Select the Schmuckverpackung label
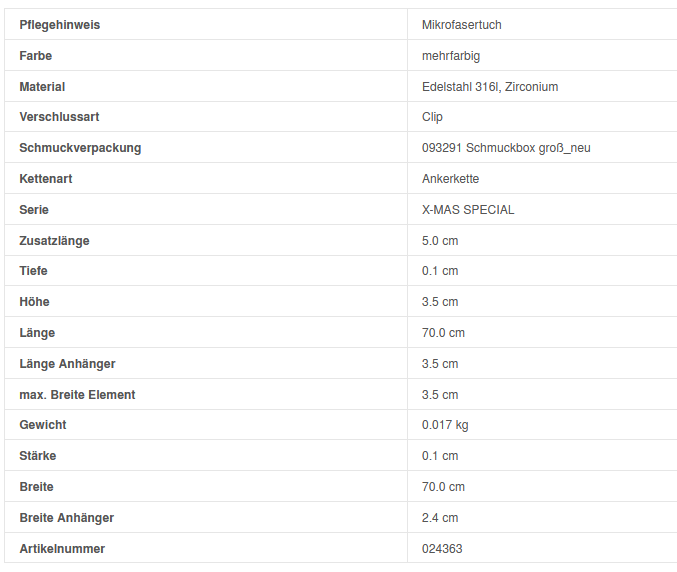The height and width of the screenshot is (572, 677). [80, 148]
